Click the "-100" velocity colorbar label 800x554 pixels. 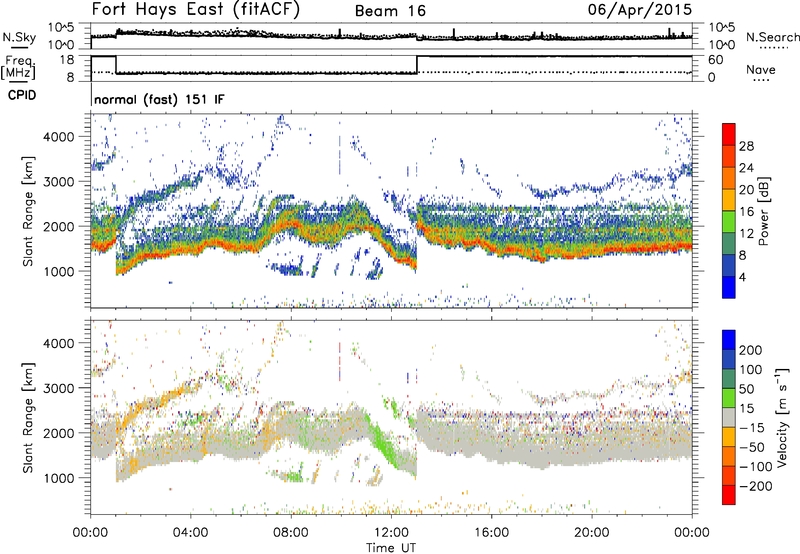(x=756, y=467)
